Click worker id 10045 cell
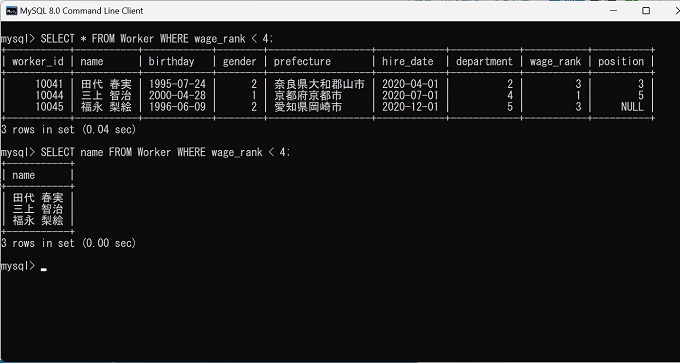 49,107
